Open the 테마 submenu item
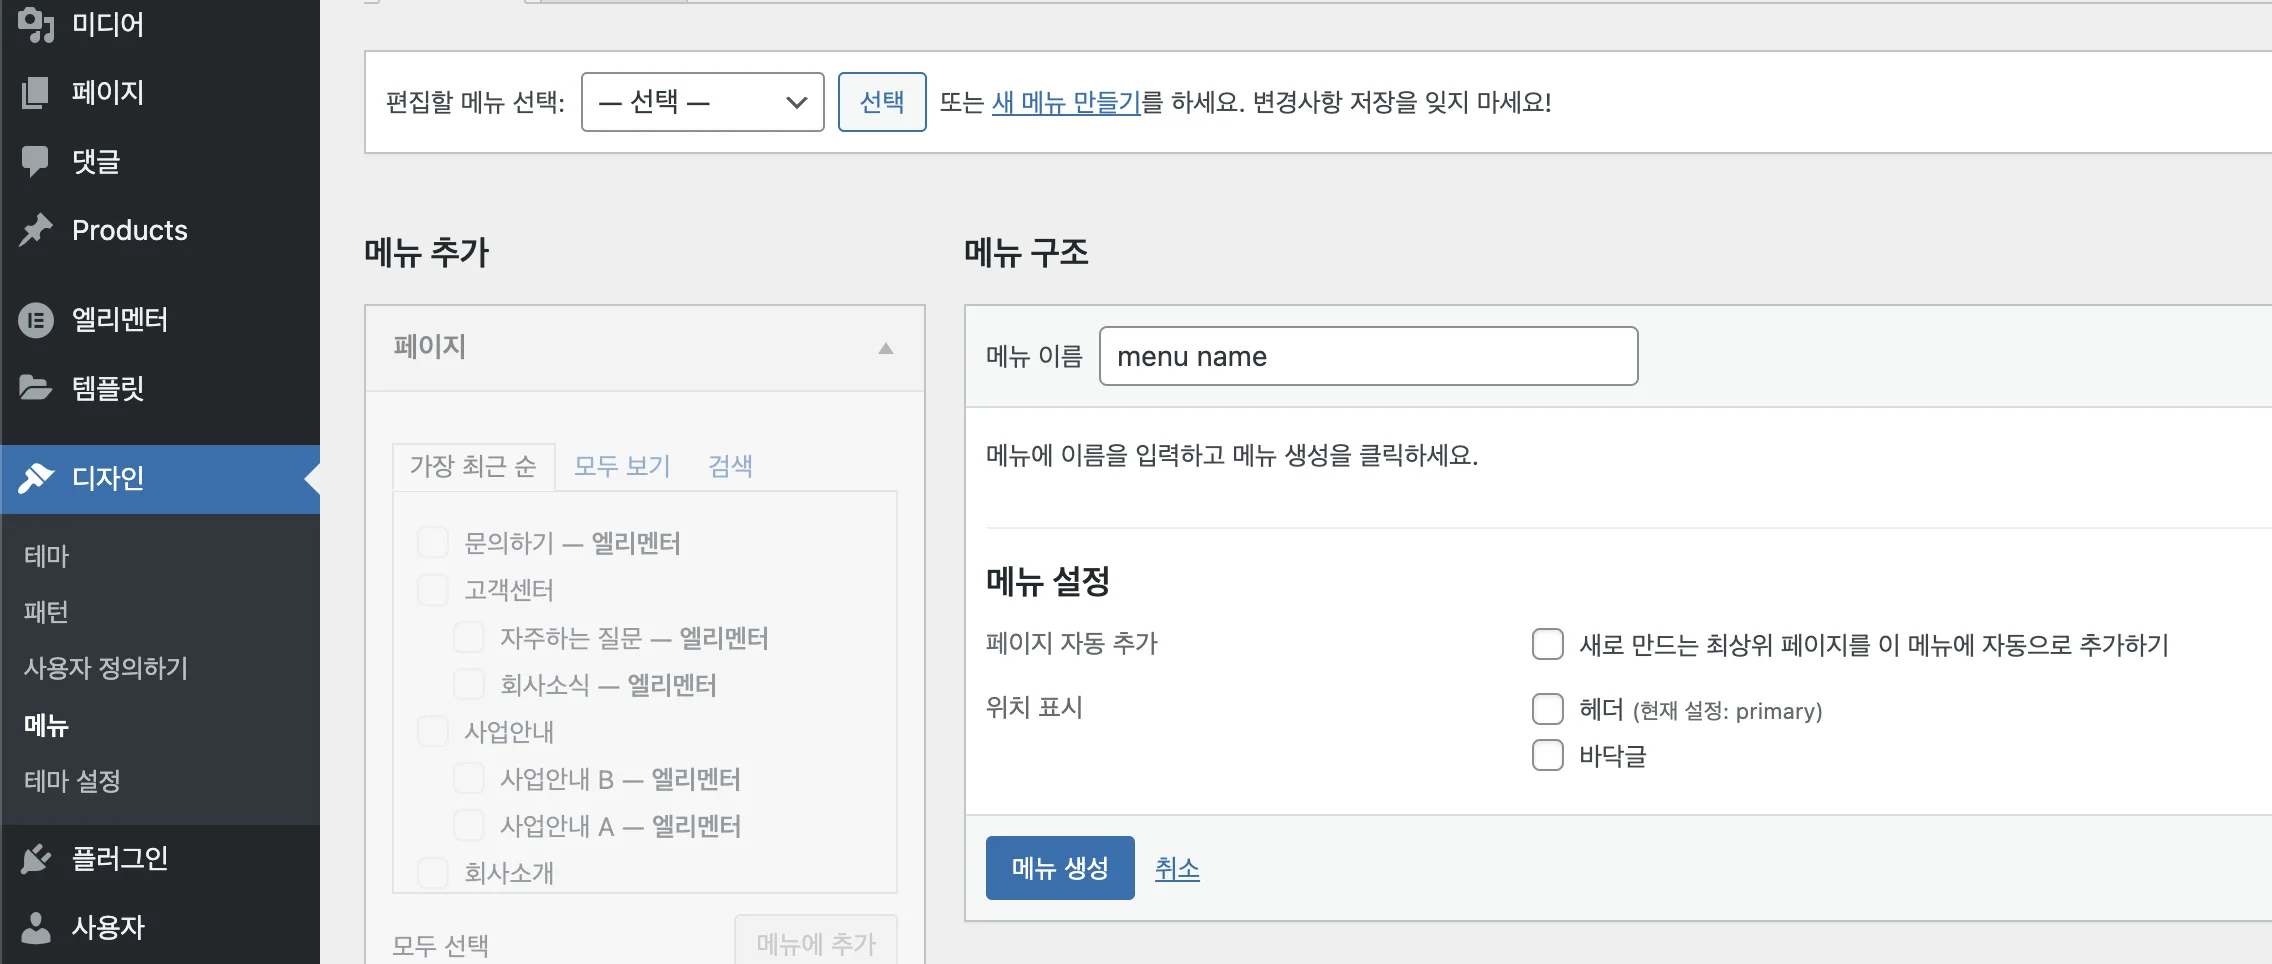Screen dimensions: 2272x964 pos(47,556)
